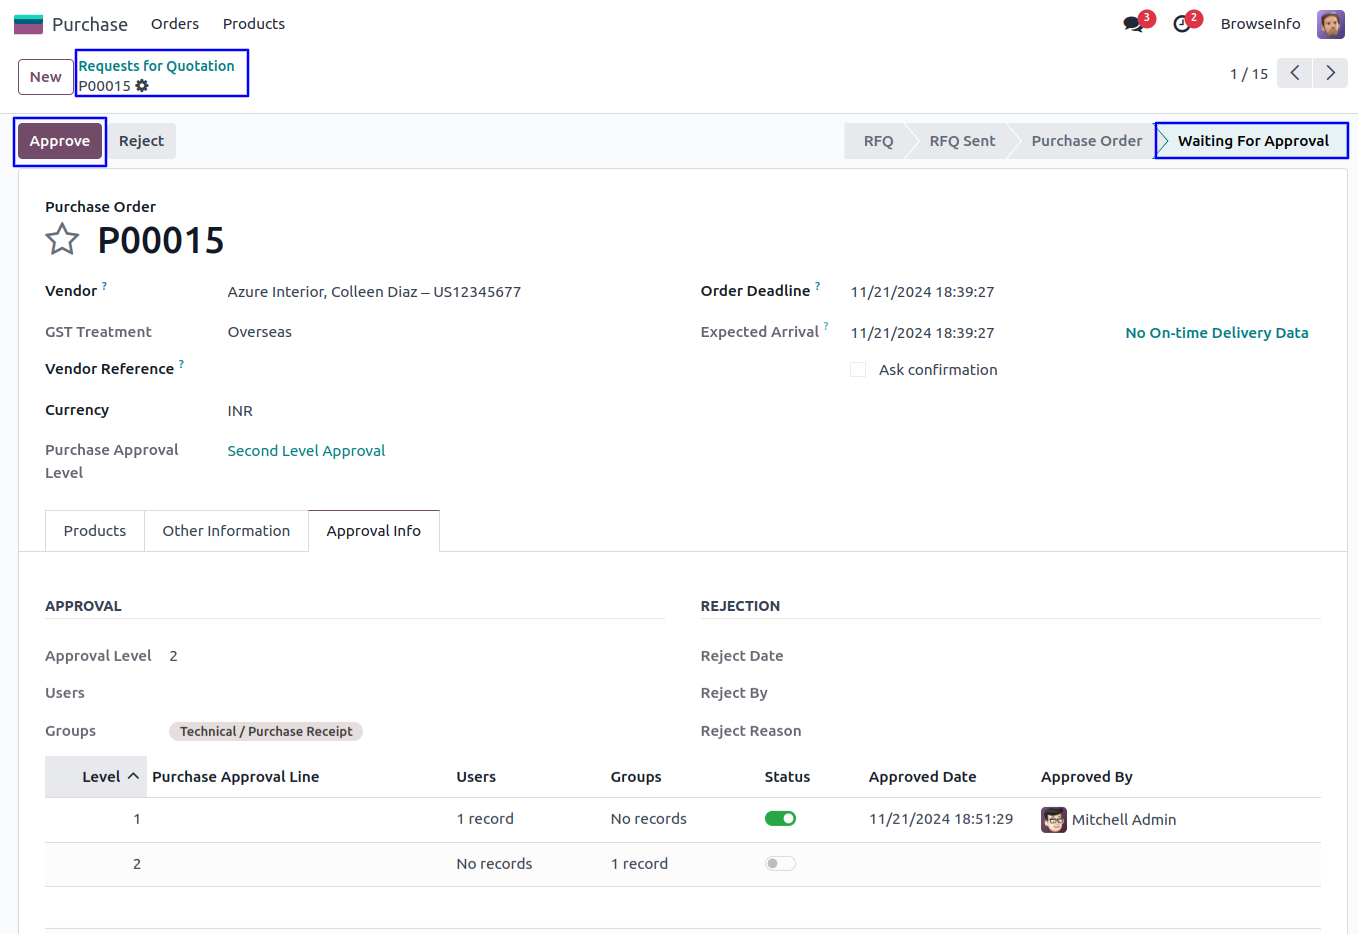Click the Approve button
1358x934 pixels.
click(60, 141)
